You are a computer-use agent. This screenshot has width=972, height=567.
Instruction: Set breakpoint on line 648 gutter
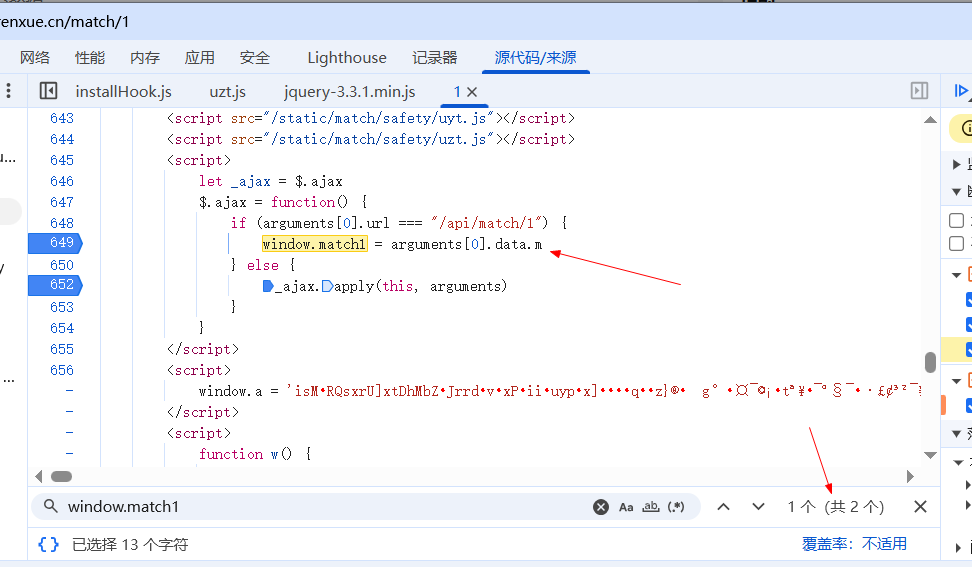point(61,222)
